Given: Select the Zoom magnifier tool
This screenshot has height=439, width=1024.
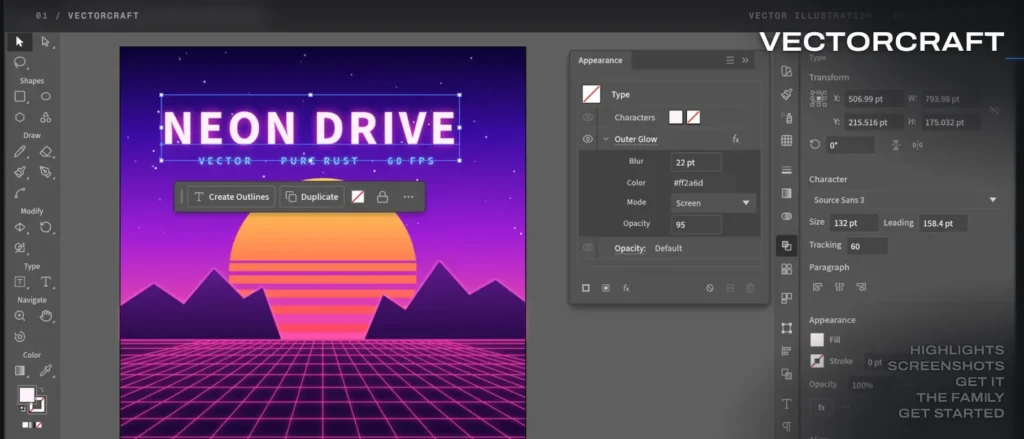Looking at the screenshot, I should [x=20, y=316].
